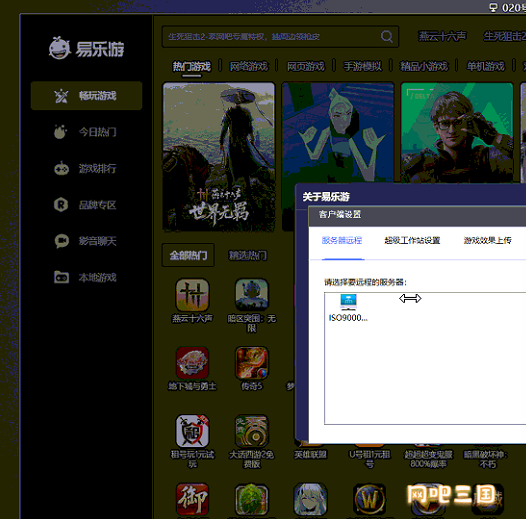Click the 请选择要远程的服务器 label

click(x=365, y=282)
